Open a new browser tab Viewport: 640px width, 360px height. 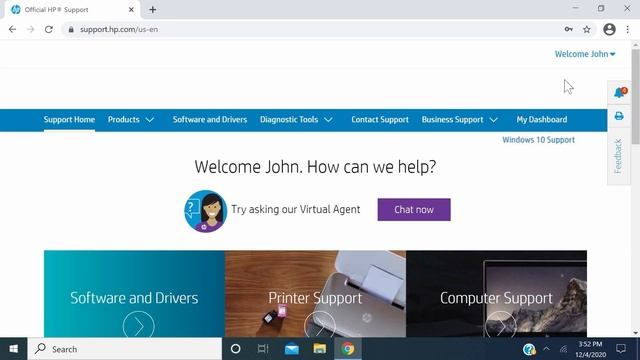[x=153, y=9]
